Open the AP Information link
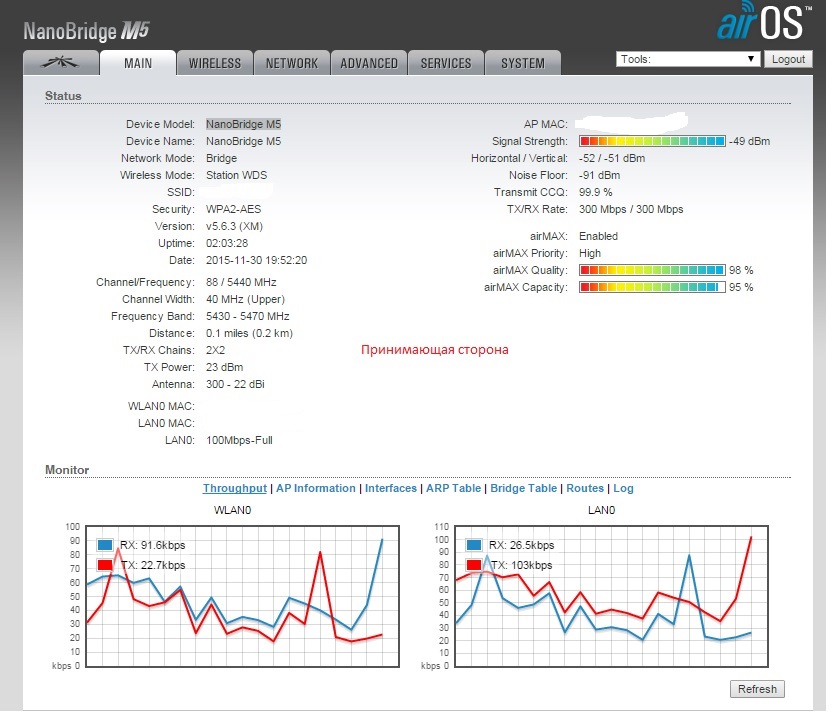834x713 pixels. coord(315,489)
